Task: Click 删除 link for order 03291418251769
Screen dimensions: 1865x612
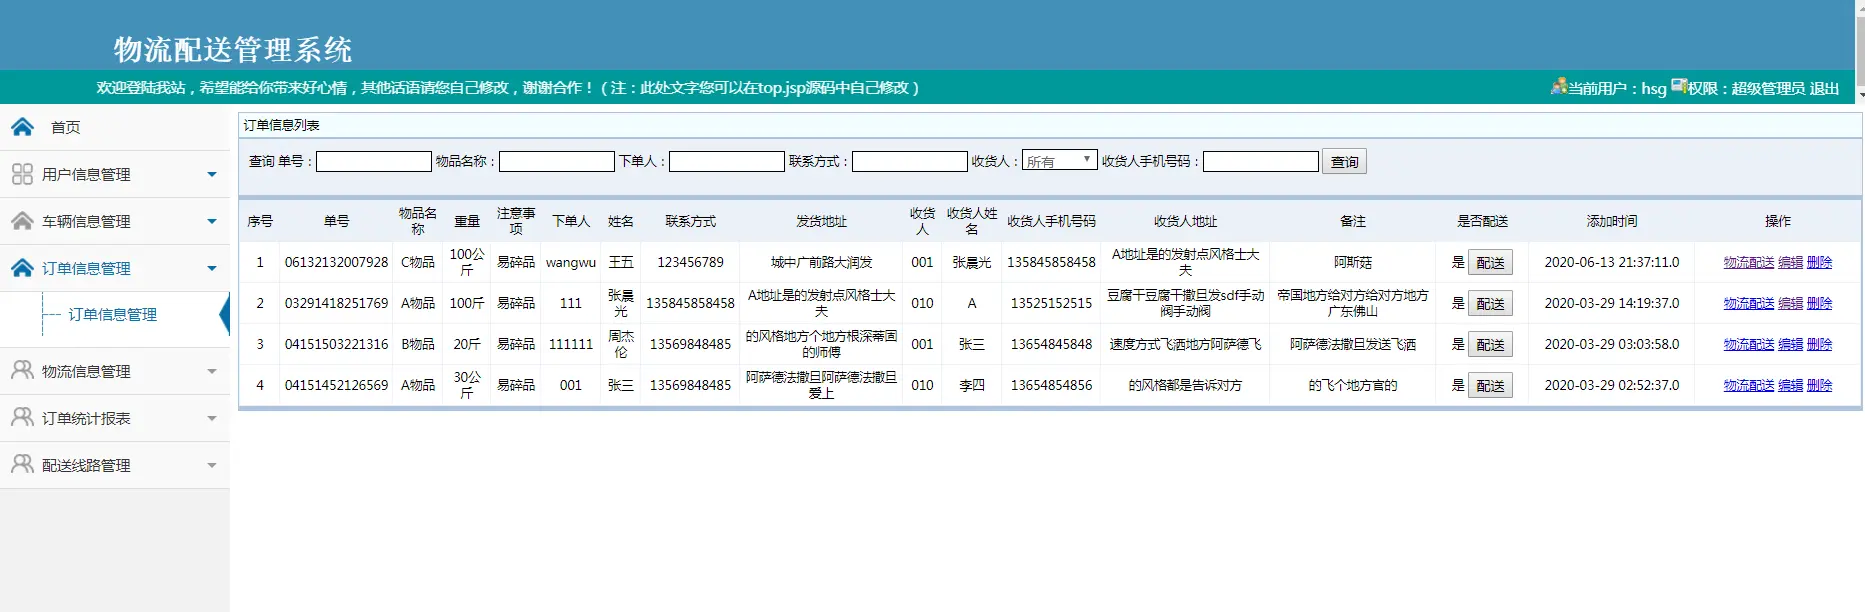Action: pos(1820,303)
